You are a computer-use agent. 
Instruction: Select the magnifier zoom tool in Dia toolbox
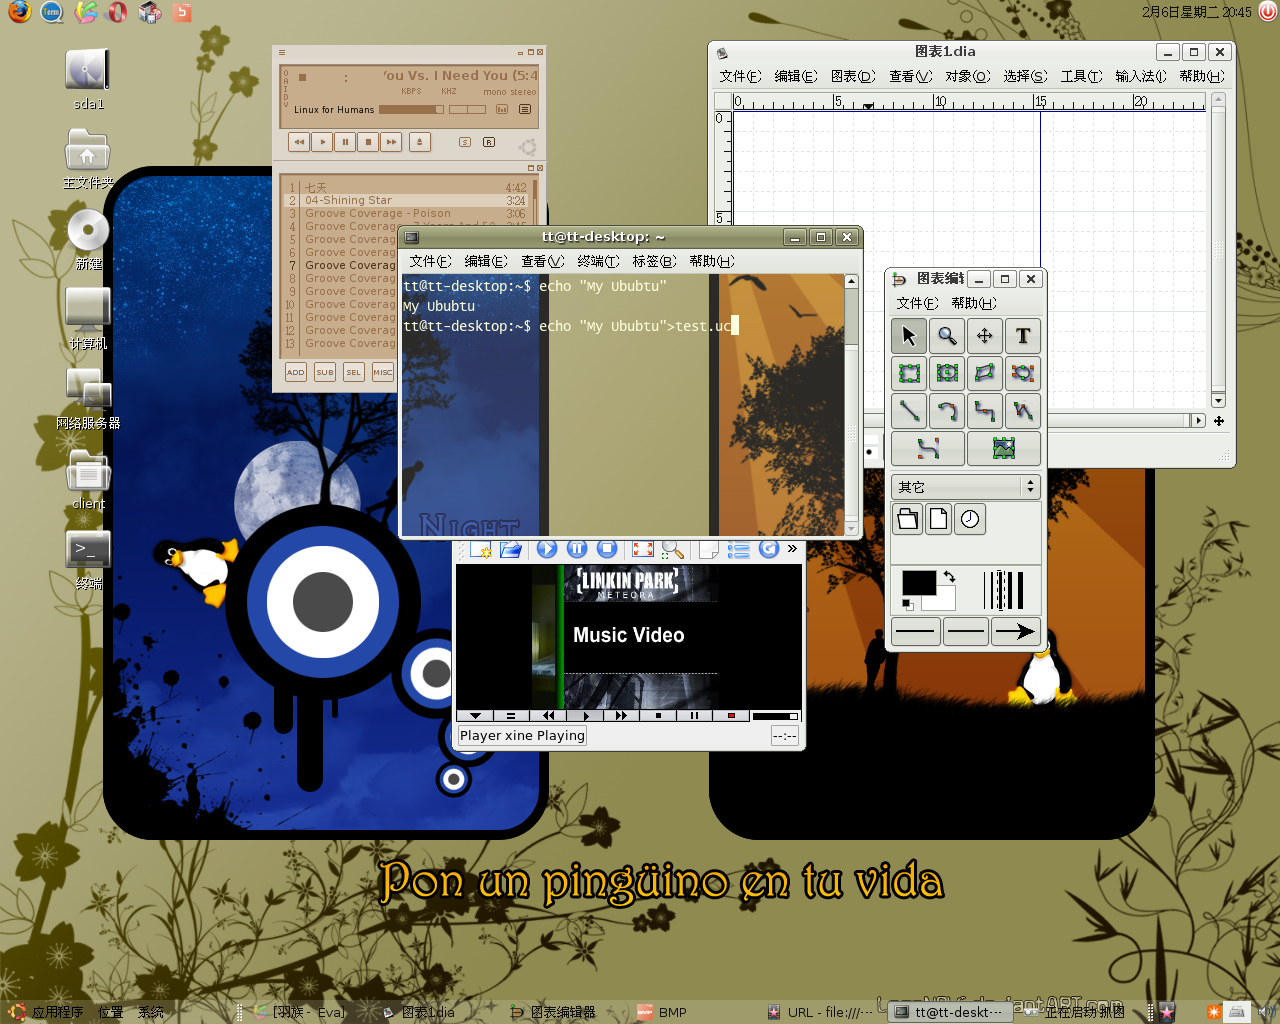[947, 336]
